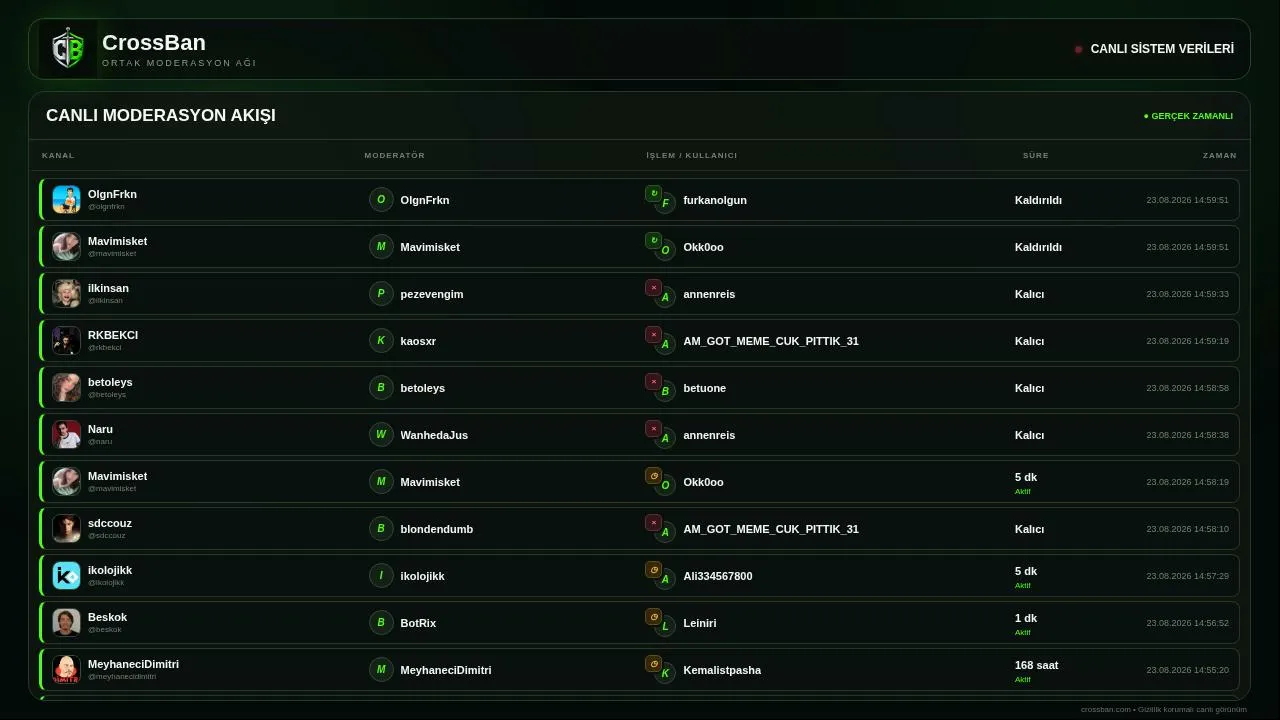Click the CANLI SİSTEM VERİLERİ indicator
1280x720 pixels.
(1154, 49)
